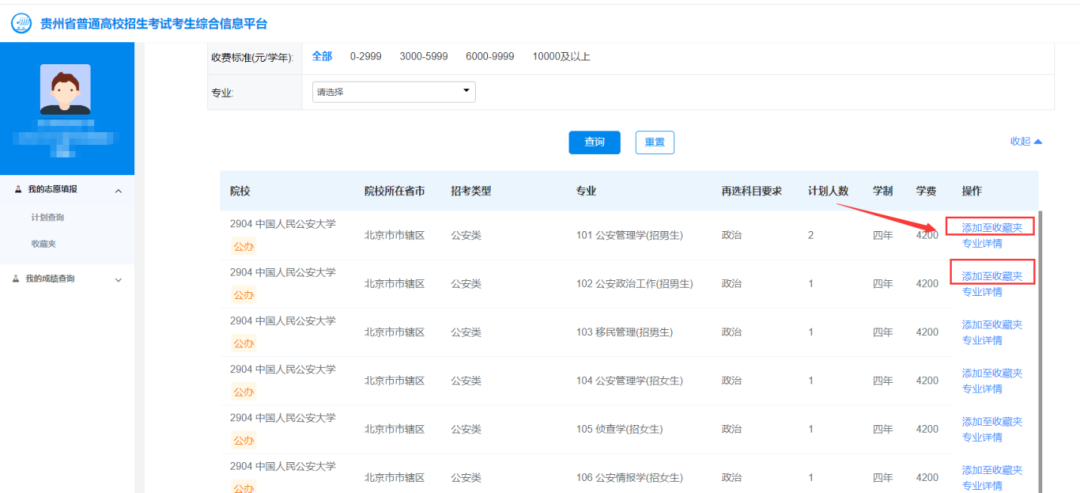Select 0-2999 tuition fee filter

coord(365,56)
